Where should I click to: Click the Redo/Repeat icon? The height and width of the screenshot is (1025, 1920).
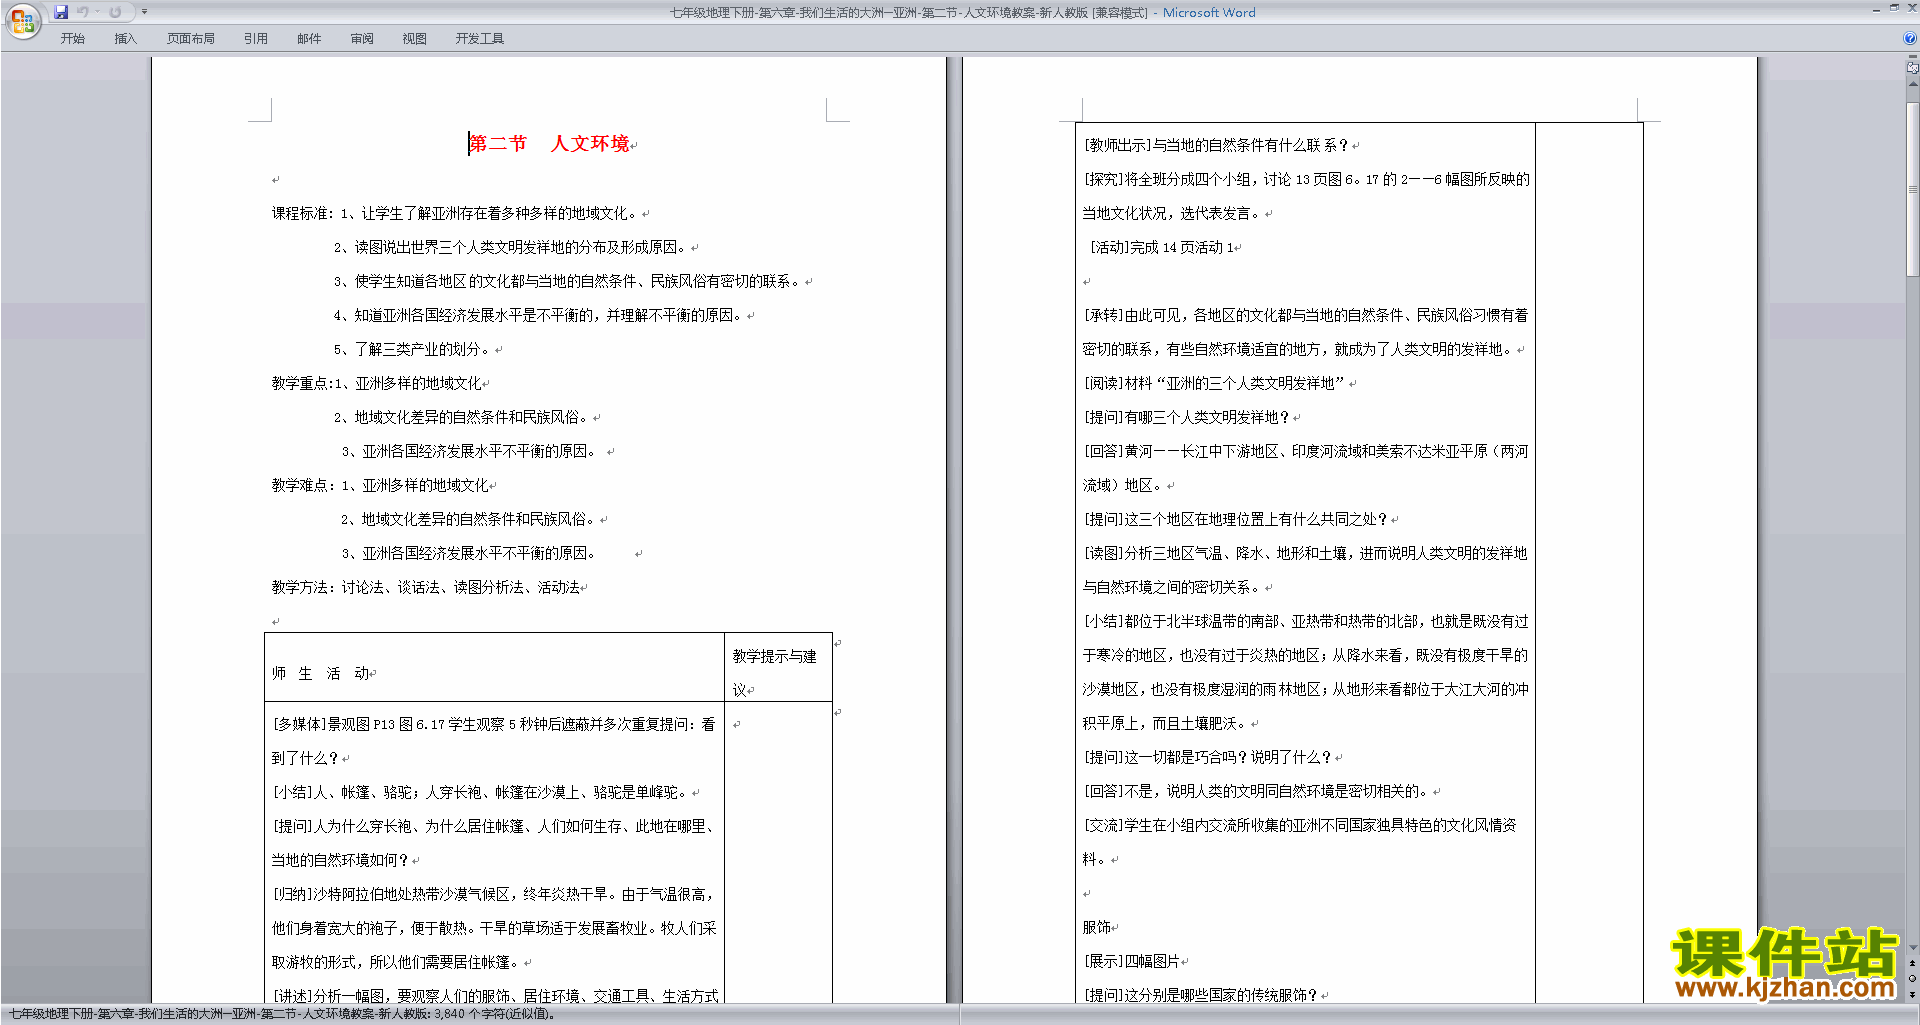tap(115, 12)
